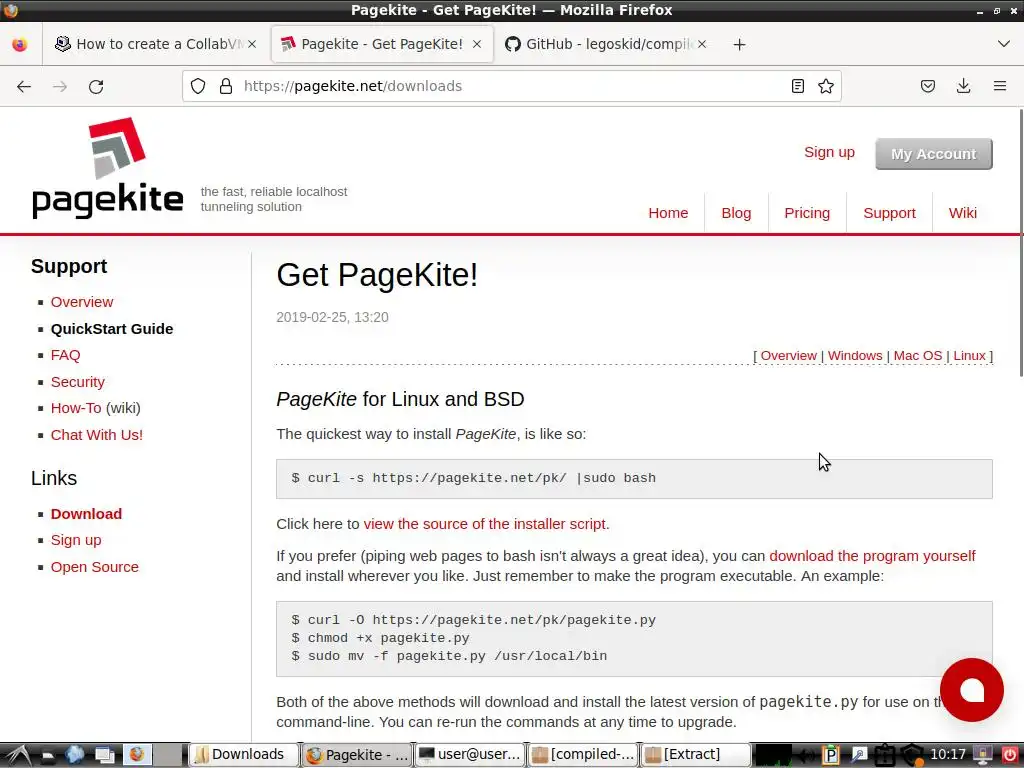This screenshot has height=768, width=1024.
Task: Jump to the Windows section link
Action: (855, 356)
